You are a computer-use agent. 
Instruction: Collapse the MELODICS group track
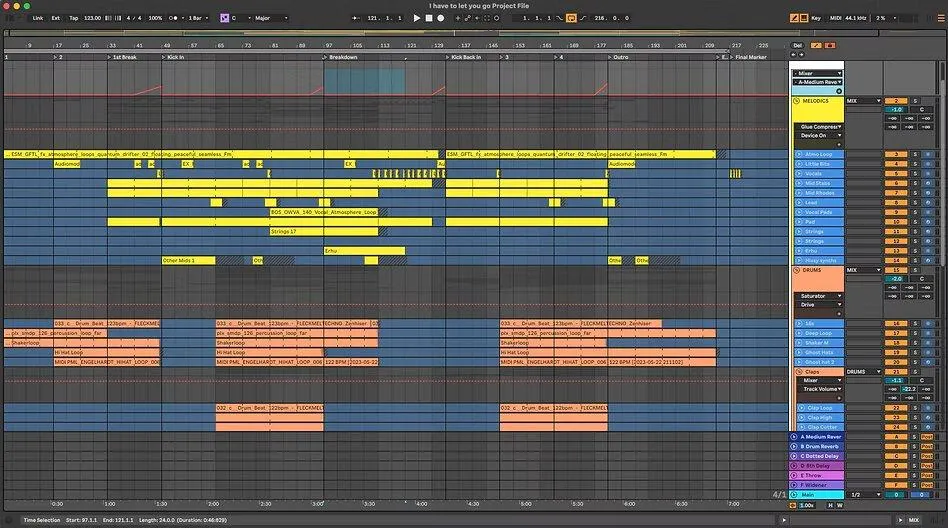[x=796, y=101]
